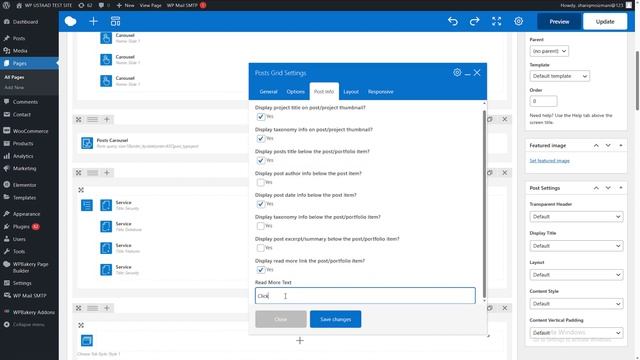This screenshot has width=640, height=360.
Task: Open Content Vertical Padding dropdown
Action: (576, 333)
